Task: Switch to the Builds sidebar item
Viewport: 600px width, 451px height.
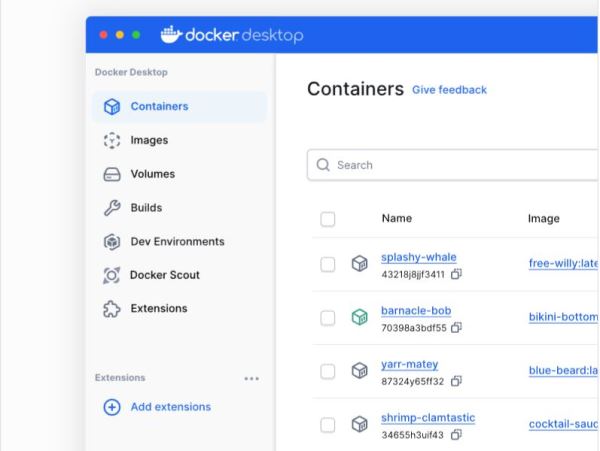Action: pyautogui.click(x=146, y=208)
